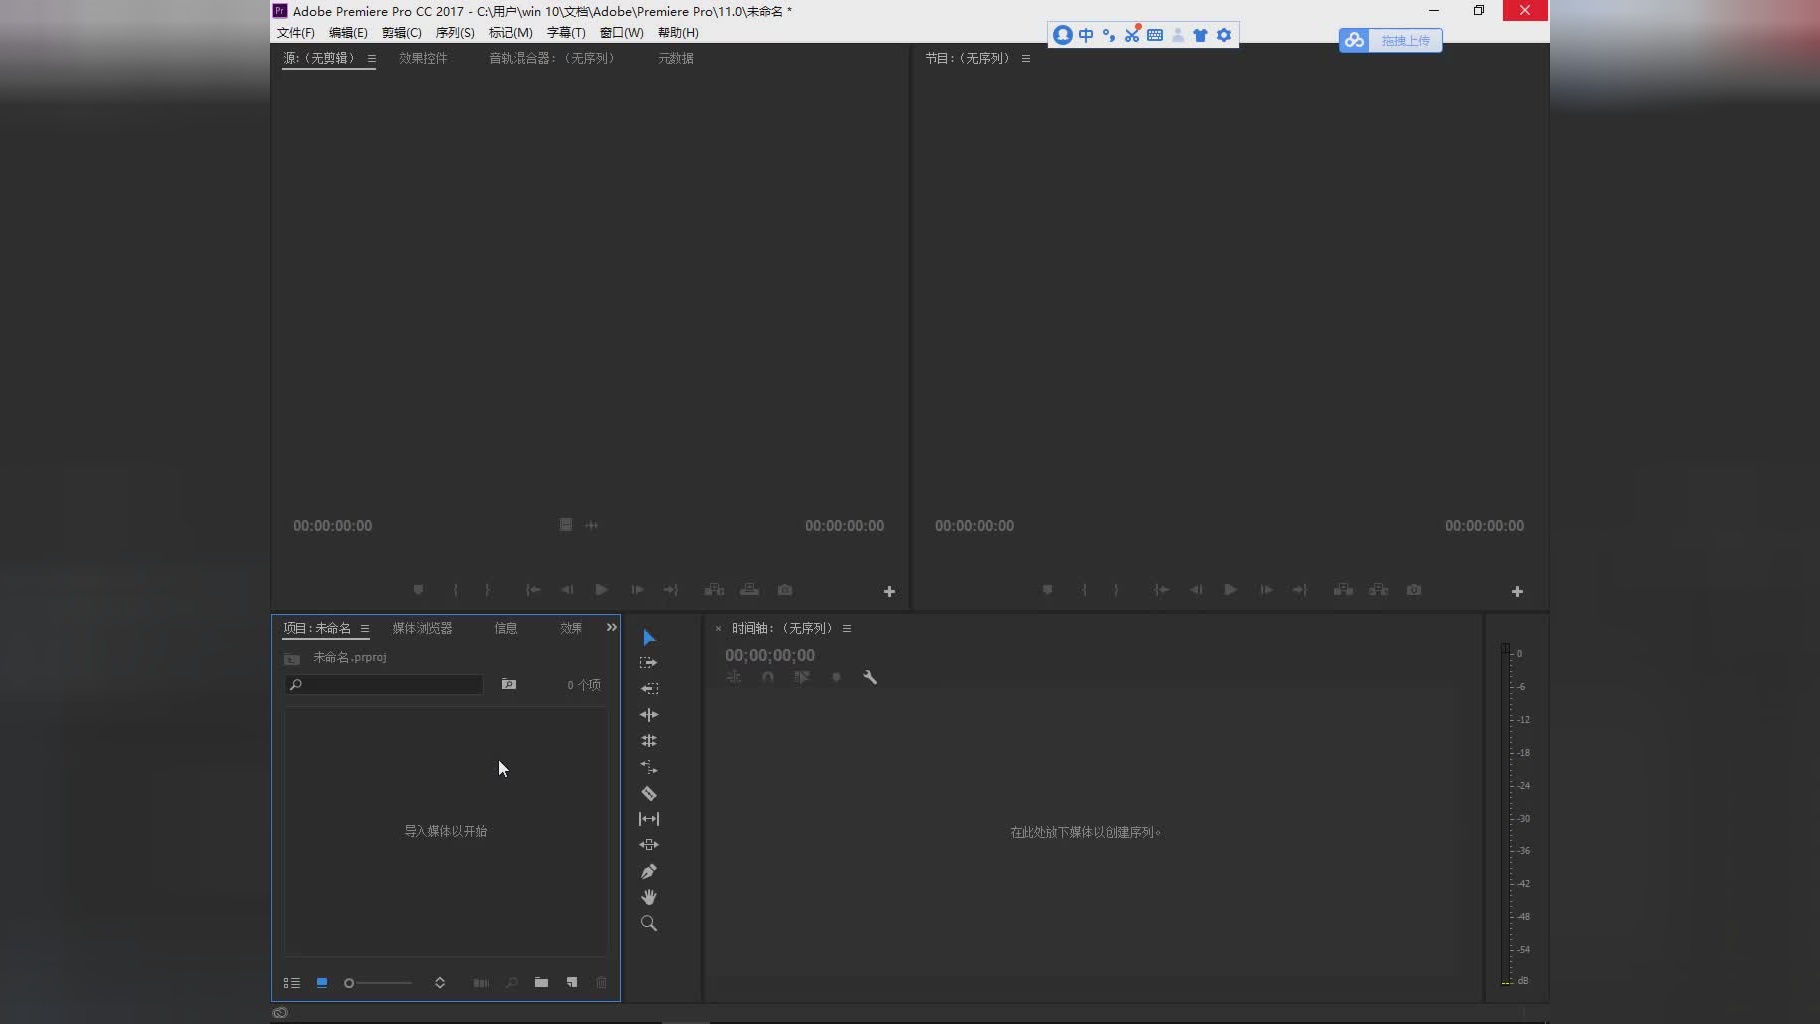
Task: Click Insert button in Source monitor
Action: point(714,590)
